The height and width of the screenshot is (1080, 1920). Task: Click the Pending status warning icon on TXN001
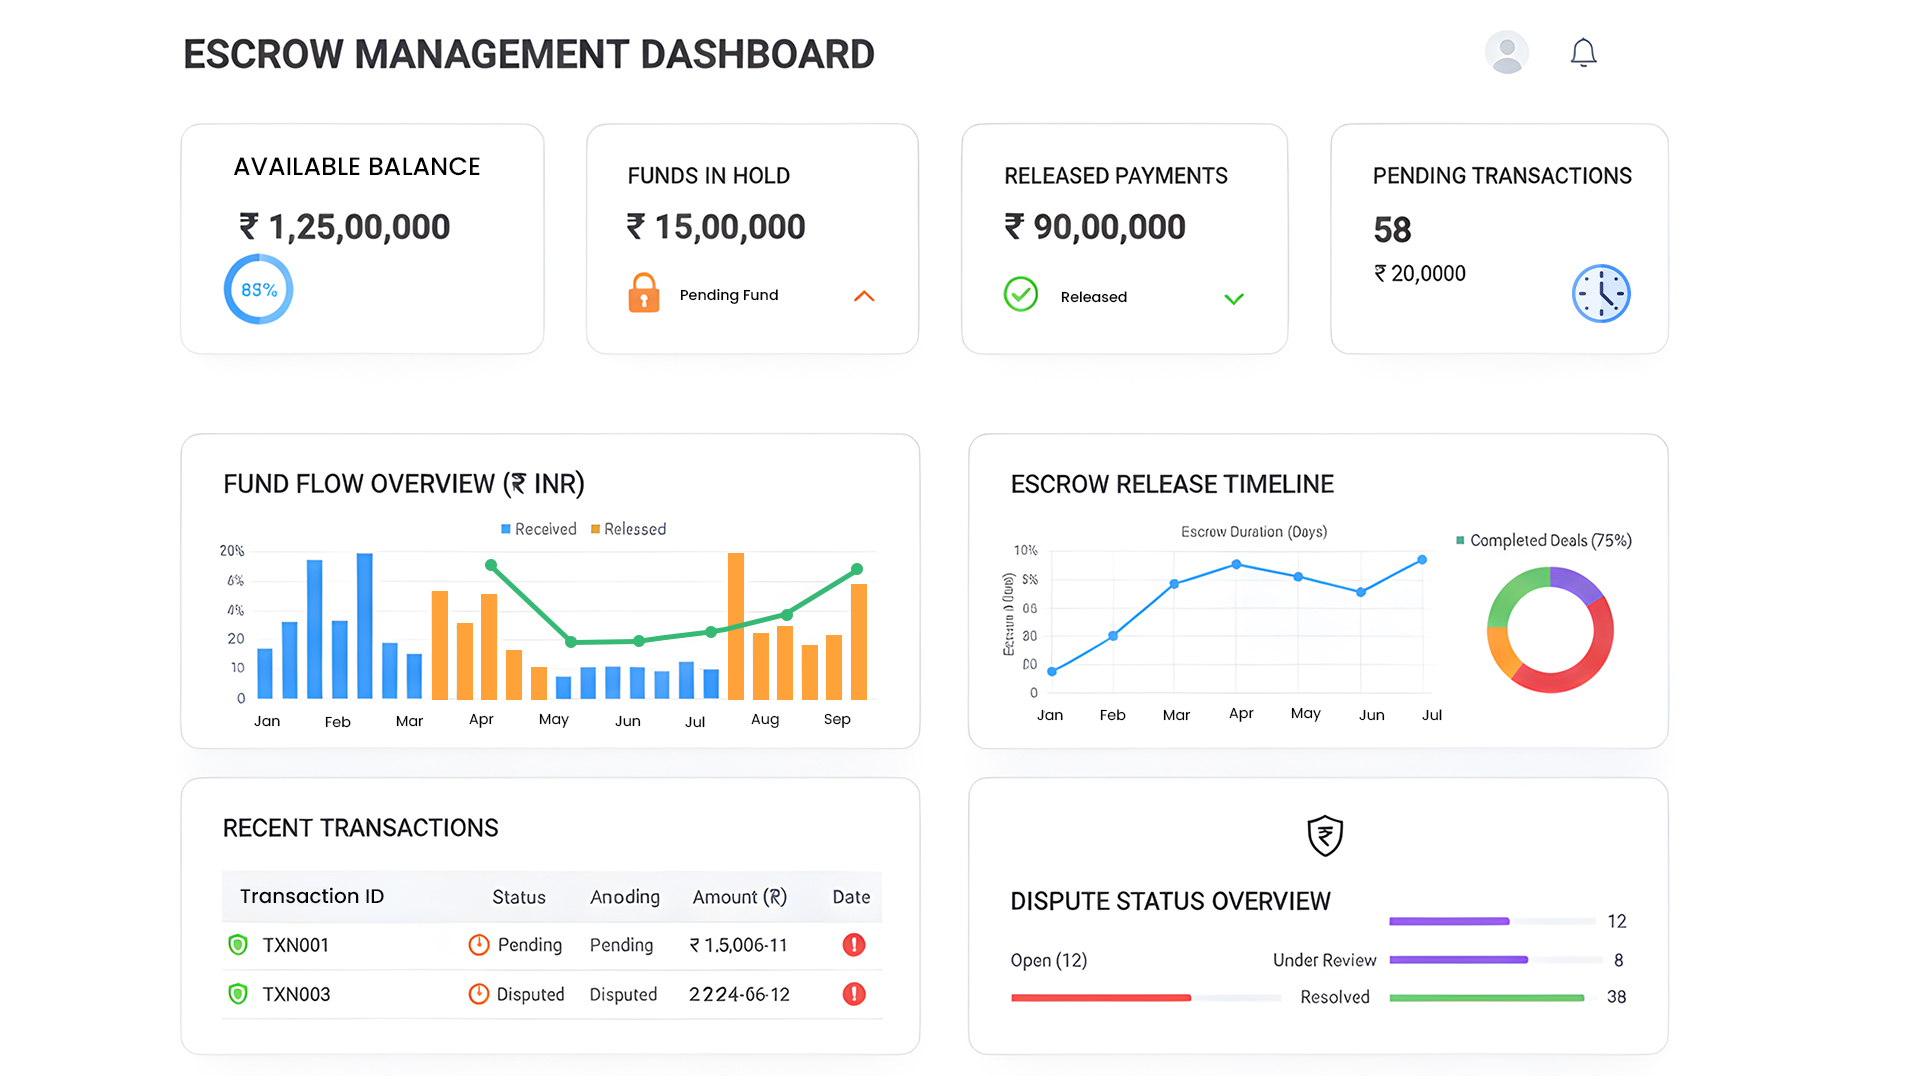pyautogui.click(x=478, y=944)
